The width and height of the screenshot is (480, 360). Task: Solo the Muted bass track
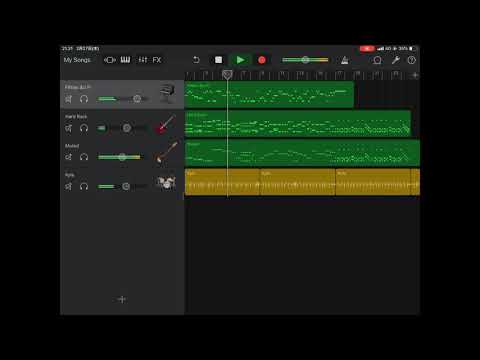[84, 157]
